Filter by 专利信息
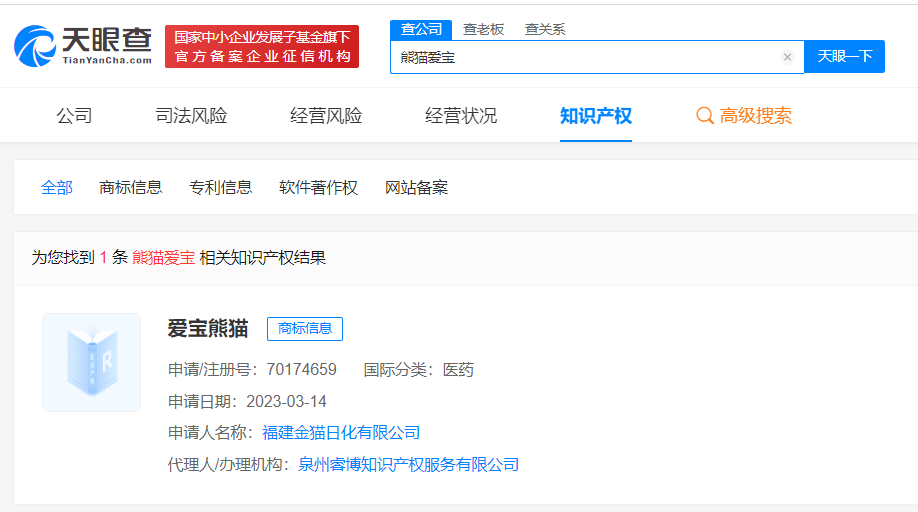 coord(221,188)
